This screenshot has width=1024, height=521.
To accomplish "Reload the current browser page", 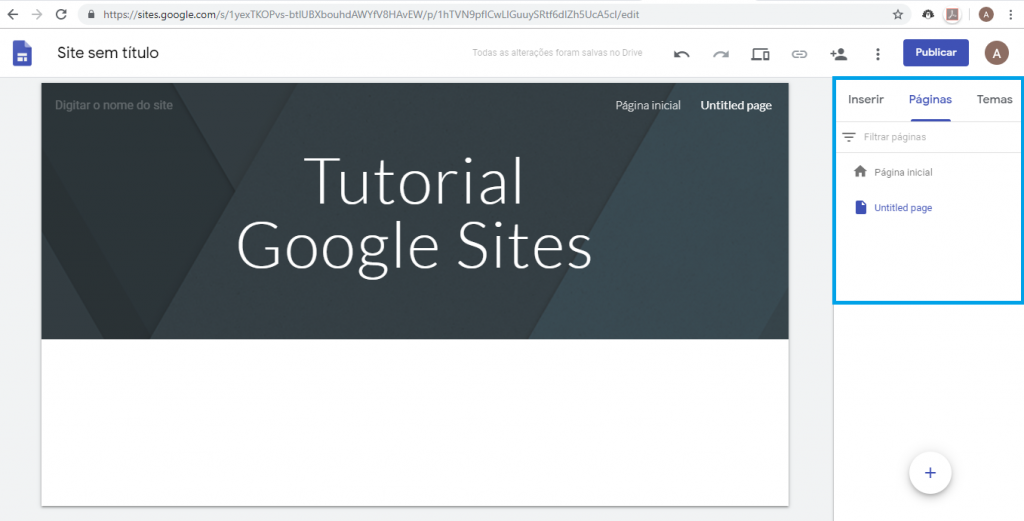I will [61, 14].
